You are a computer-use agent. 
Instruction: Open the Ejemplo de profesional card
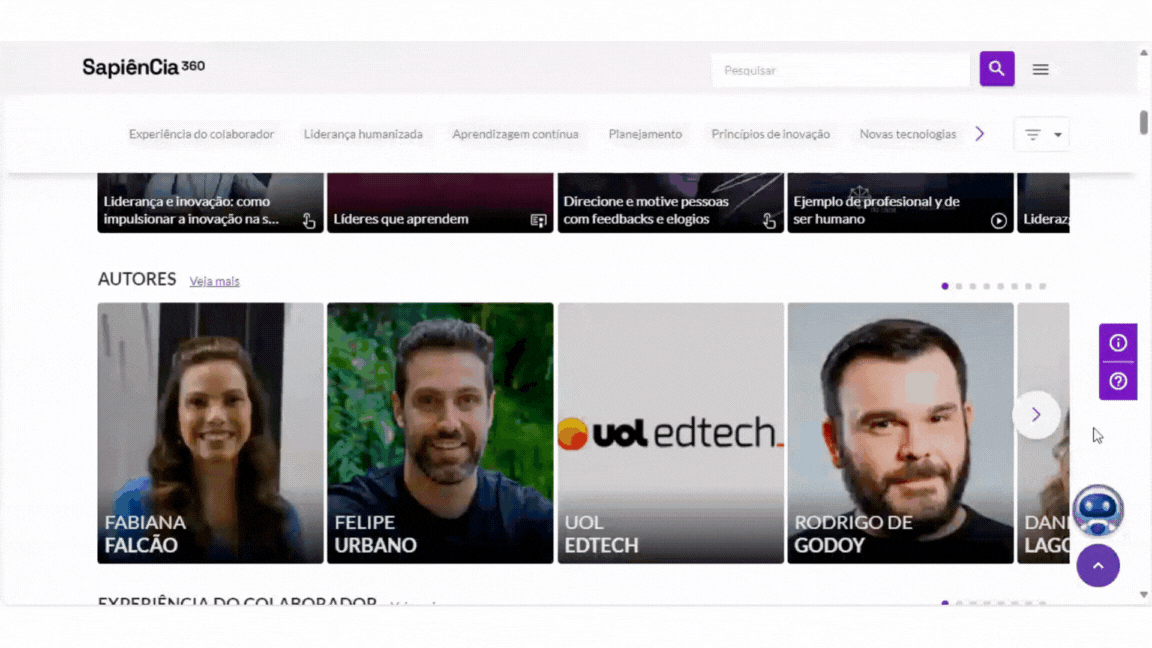(x=901, y=203)
